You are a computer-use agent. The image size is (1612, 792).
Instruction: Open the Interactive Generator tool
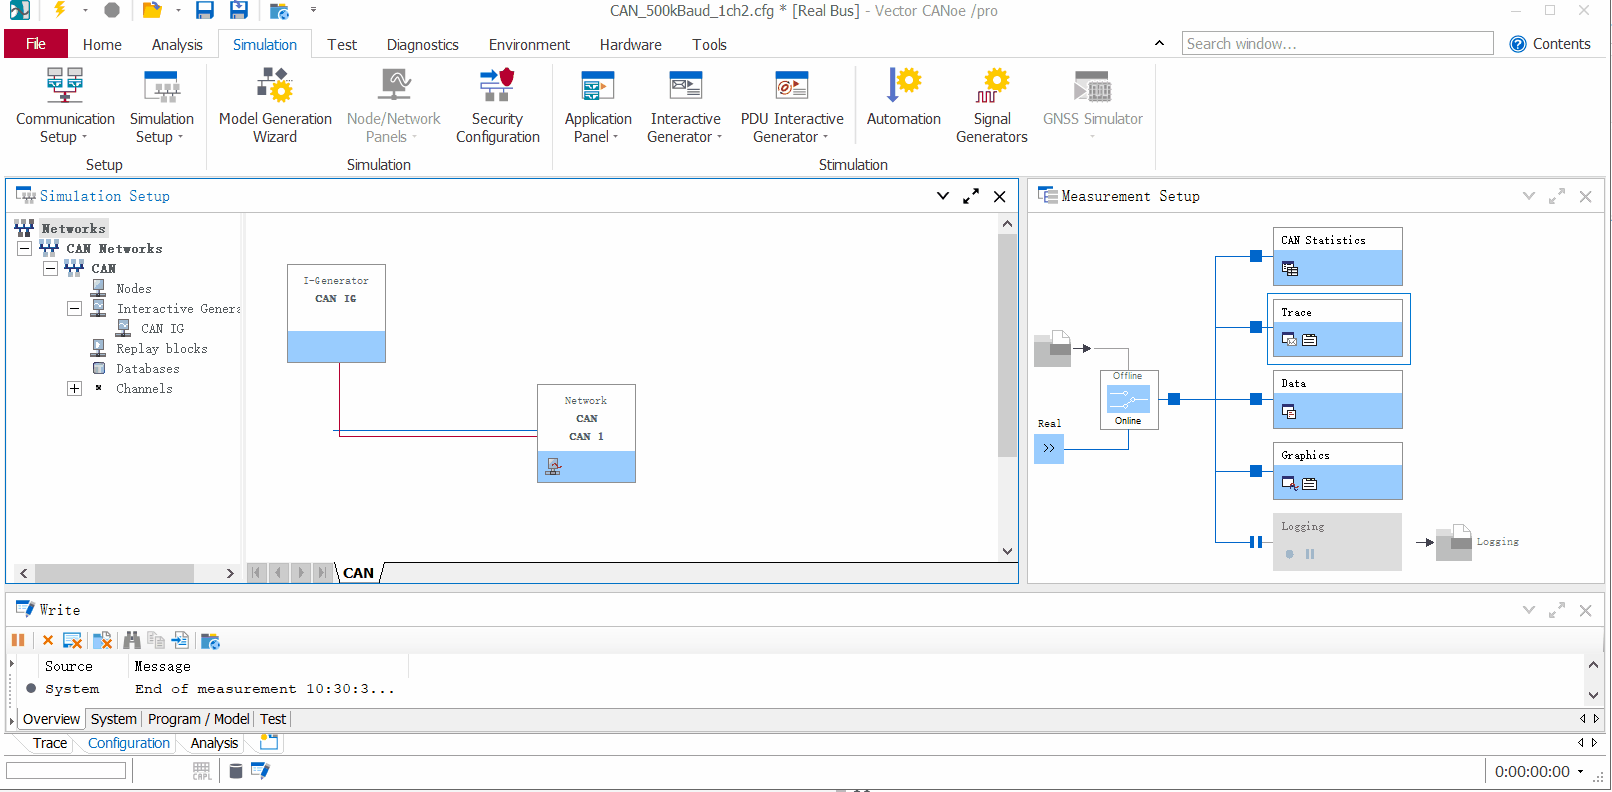(685, 106)
